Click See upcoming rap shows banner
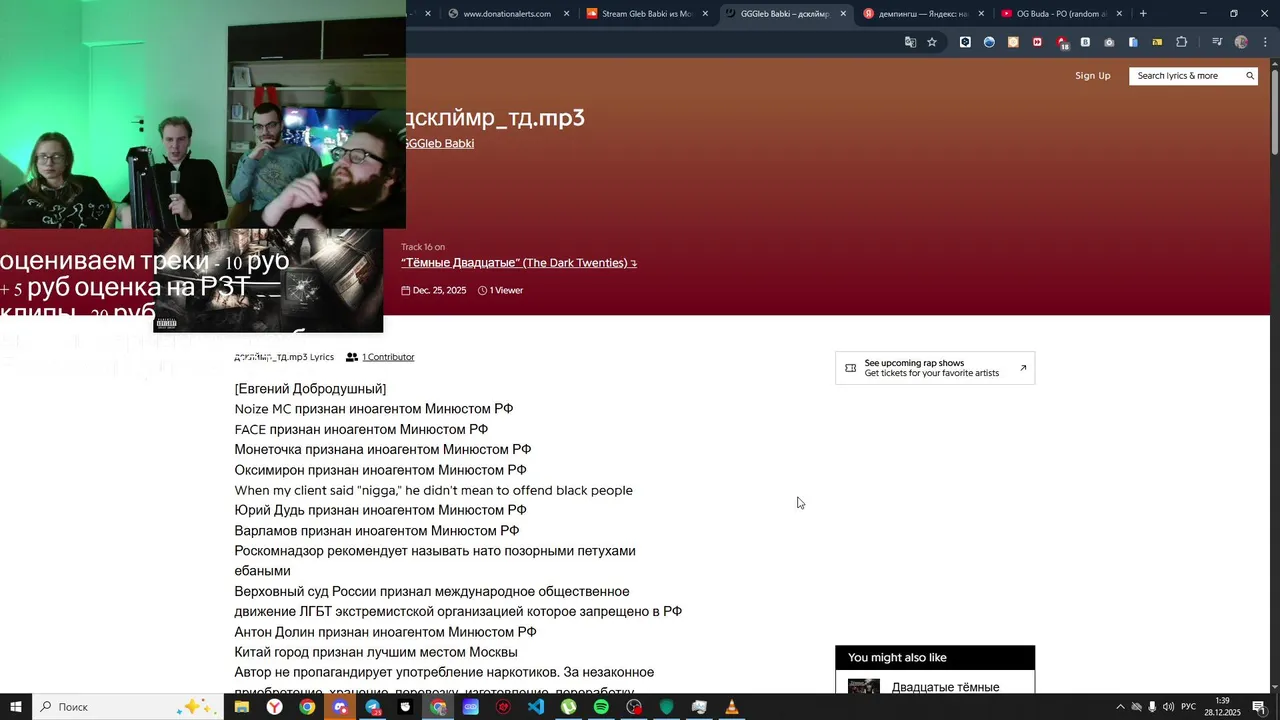 (935, 368)
